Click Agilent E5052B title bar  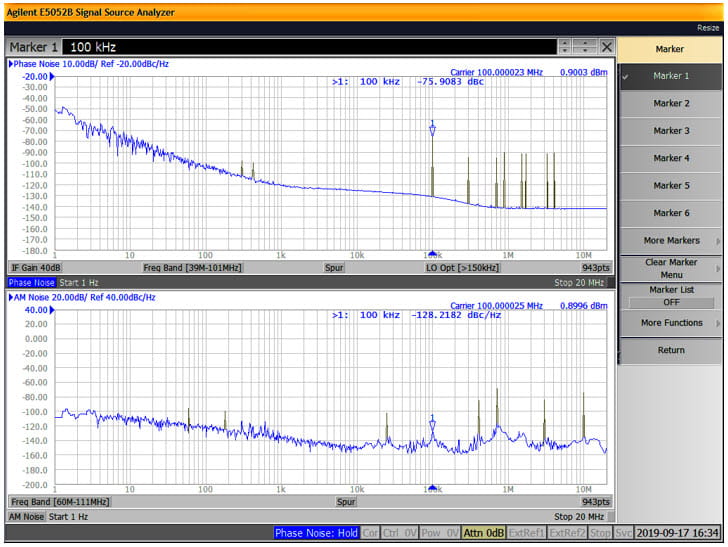(x=364, y=13)
